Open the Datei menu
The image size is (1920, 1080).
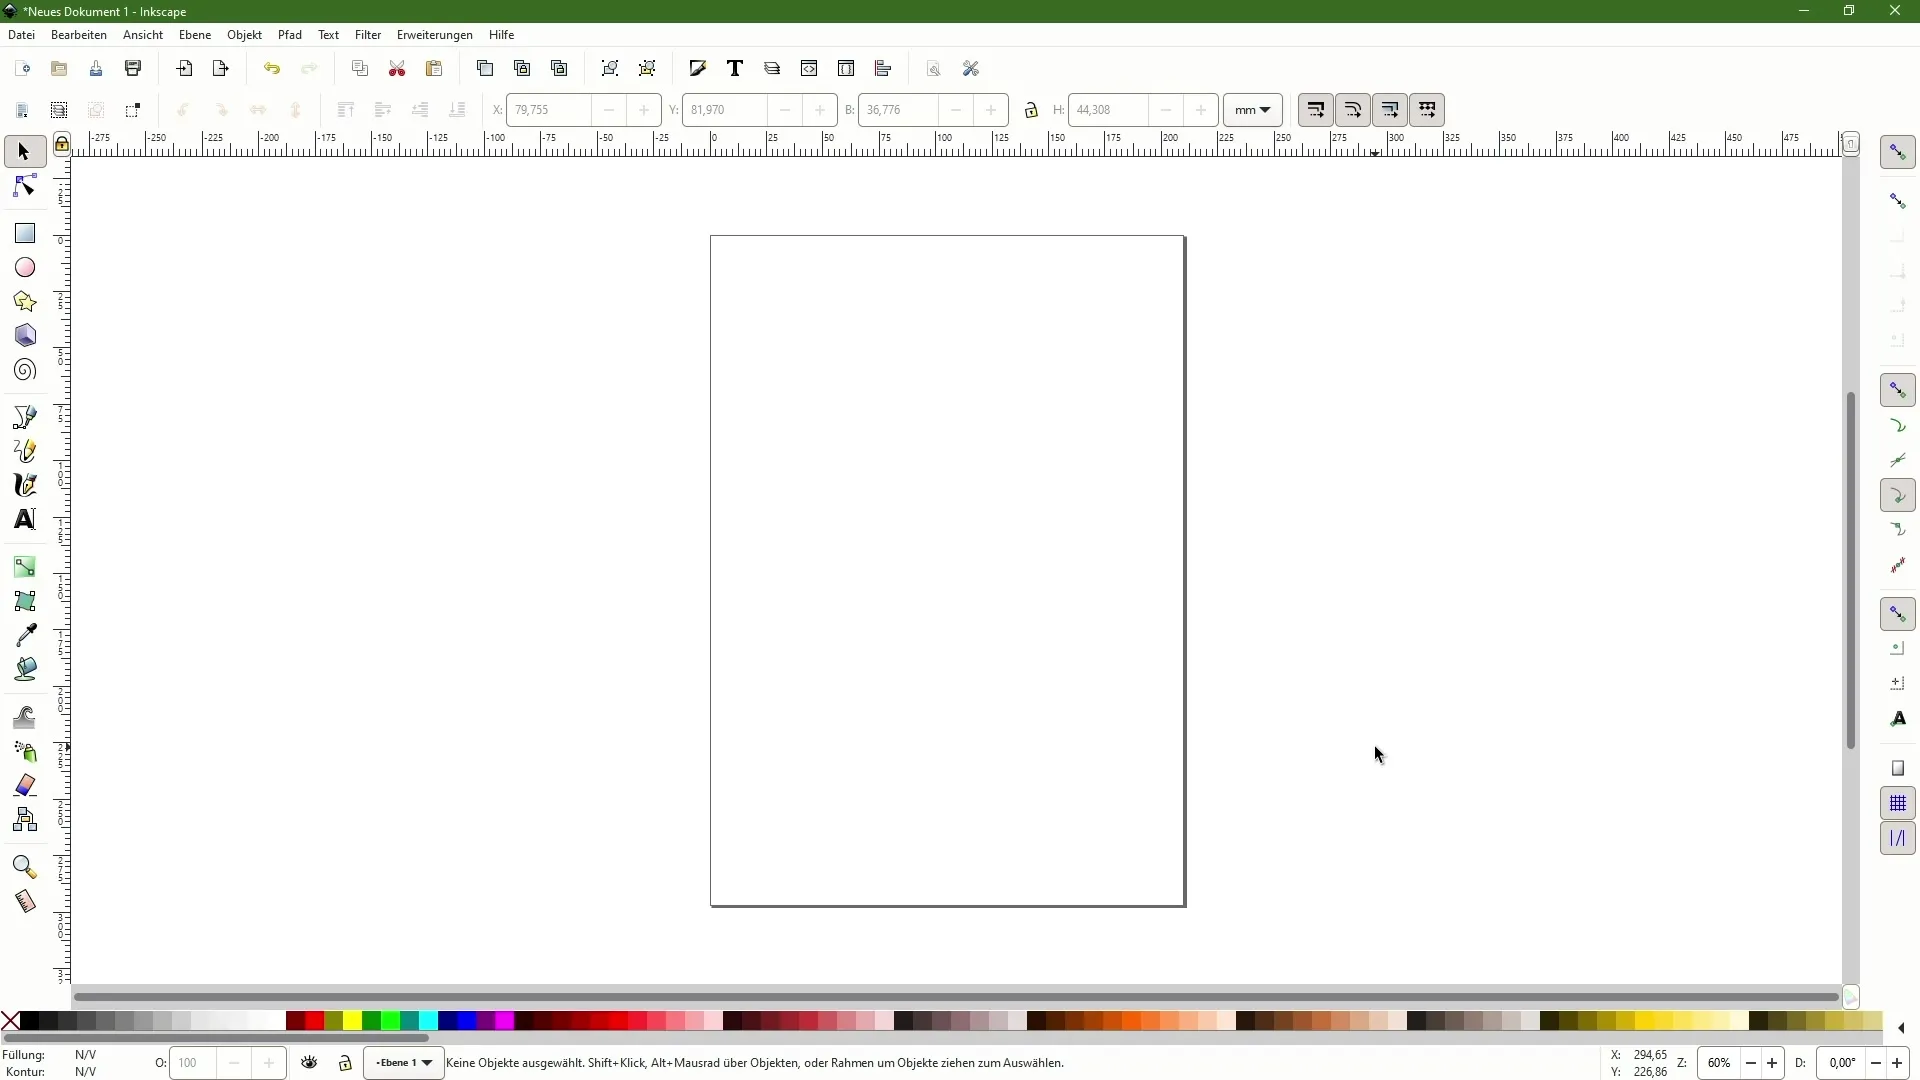(21, 35)
